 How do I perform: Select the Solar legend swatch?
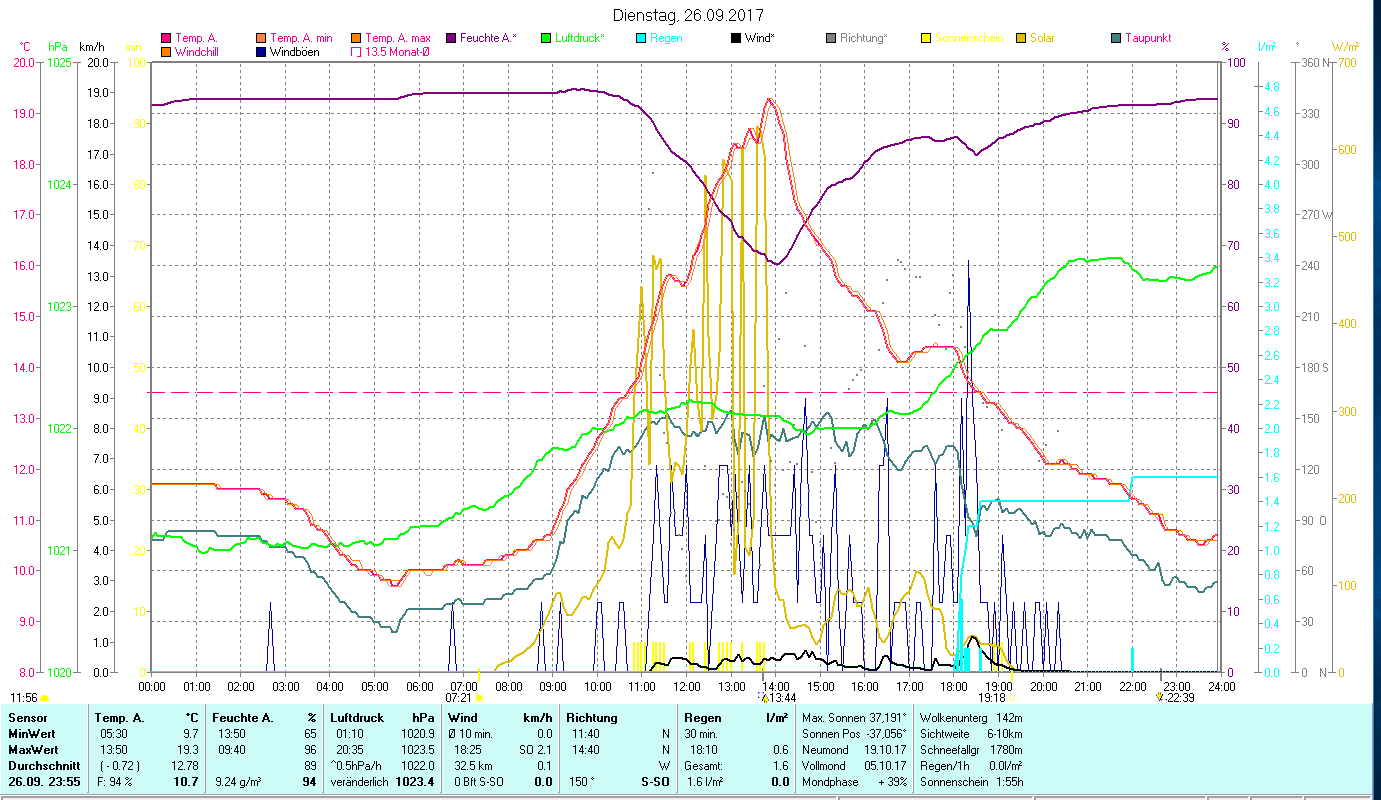[1021, 39]
